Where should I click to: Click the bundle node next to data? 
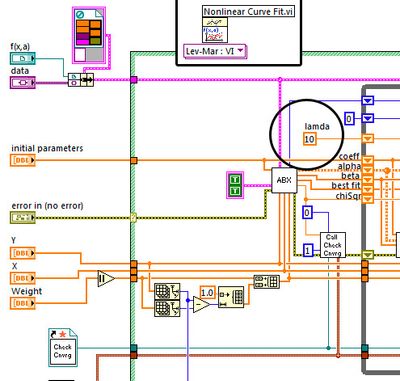(81, 80)
